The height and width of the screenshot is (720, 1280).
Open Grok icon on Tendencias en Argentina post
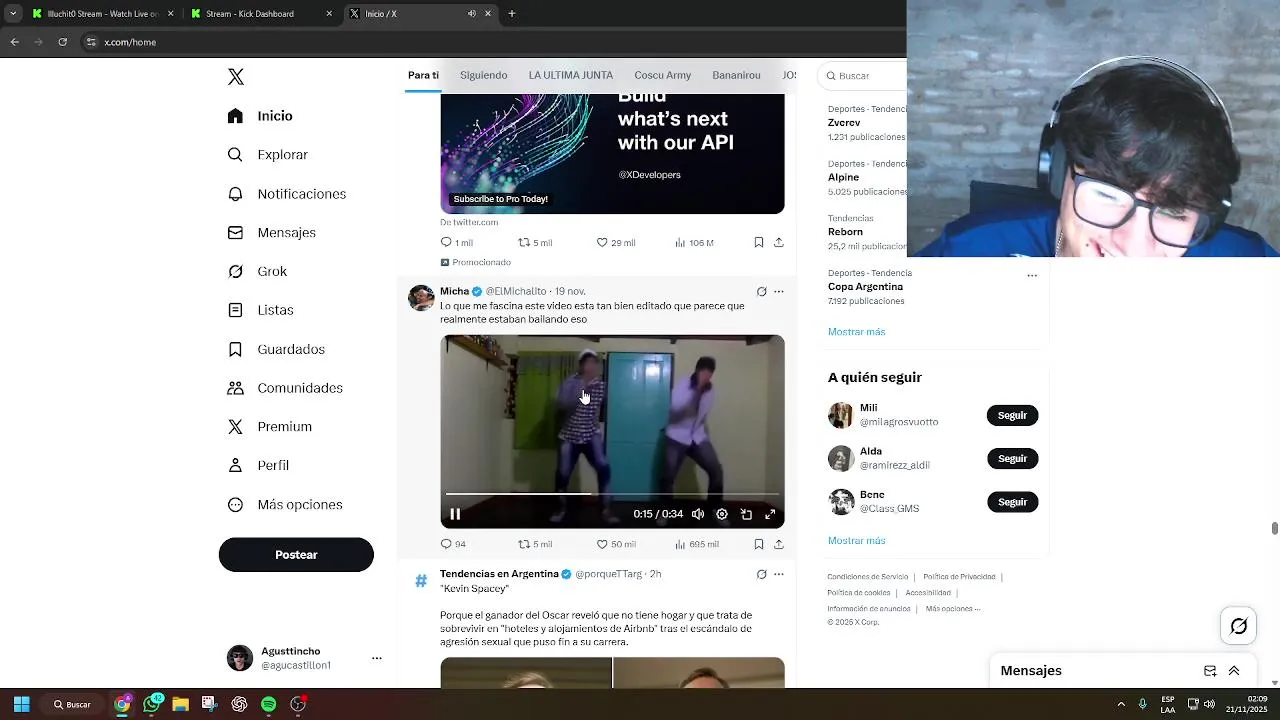[762, 574]
